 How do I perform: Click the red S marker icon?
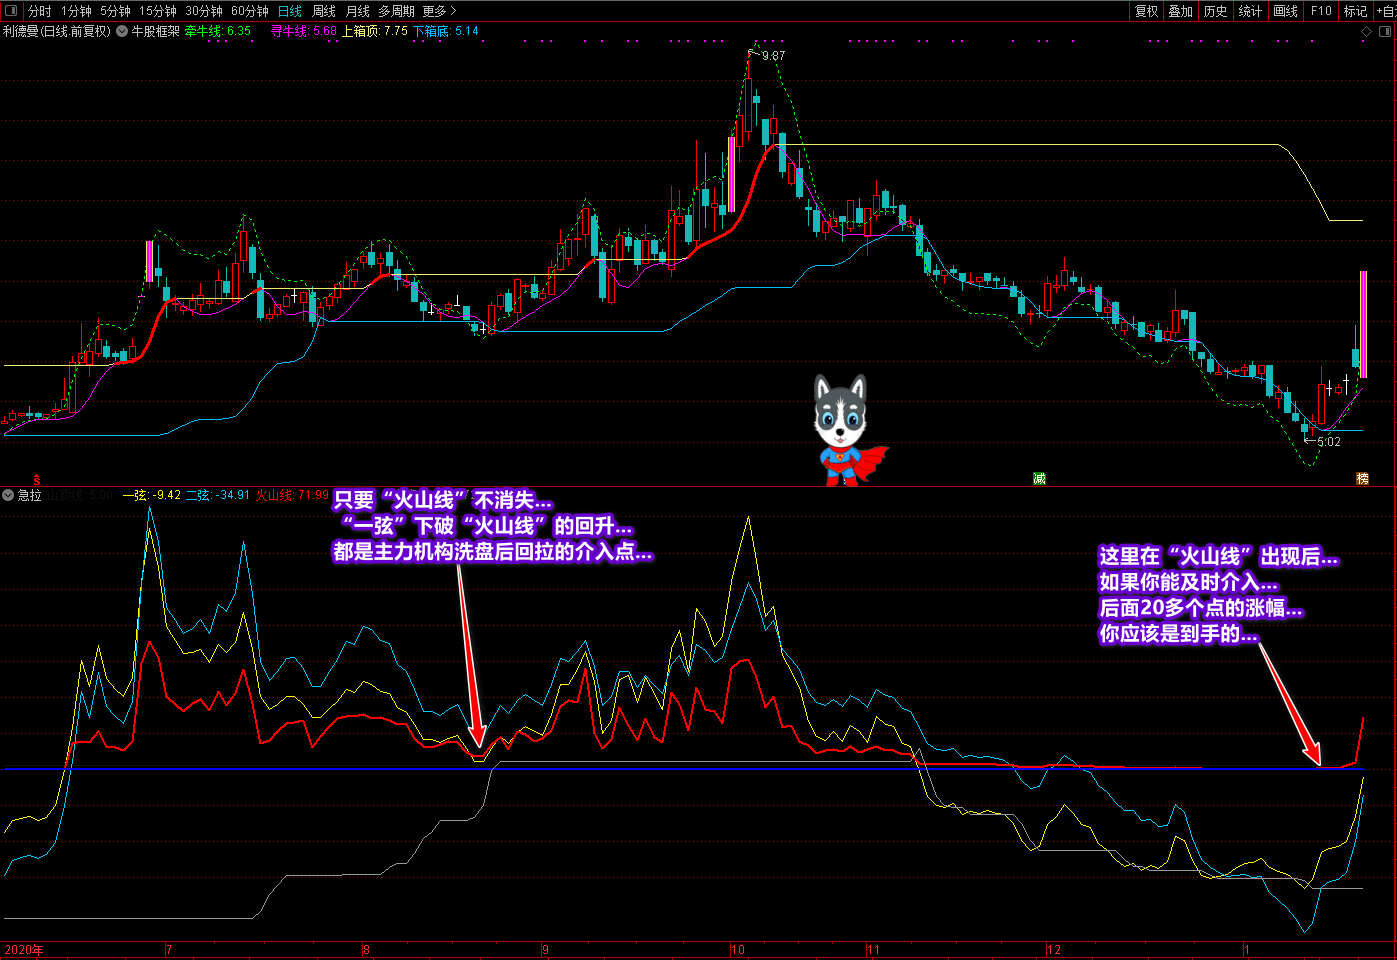point(37,480)
